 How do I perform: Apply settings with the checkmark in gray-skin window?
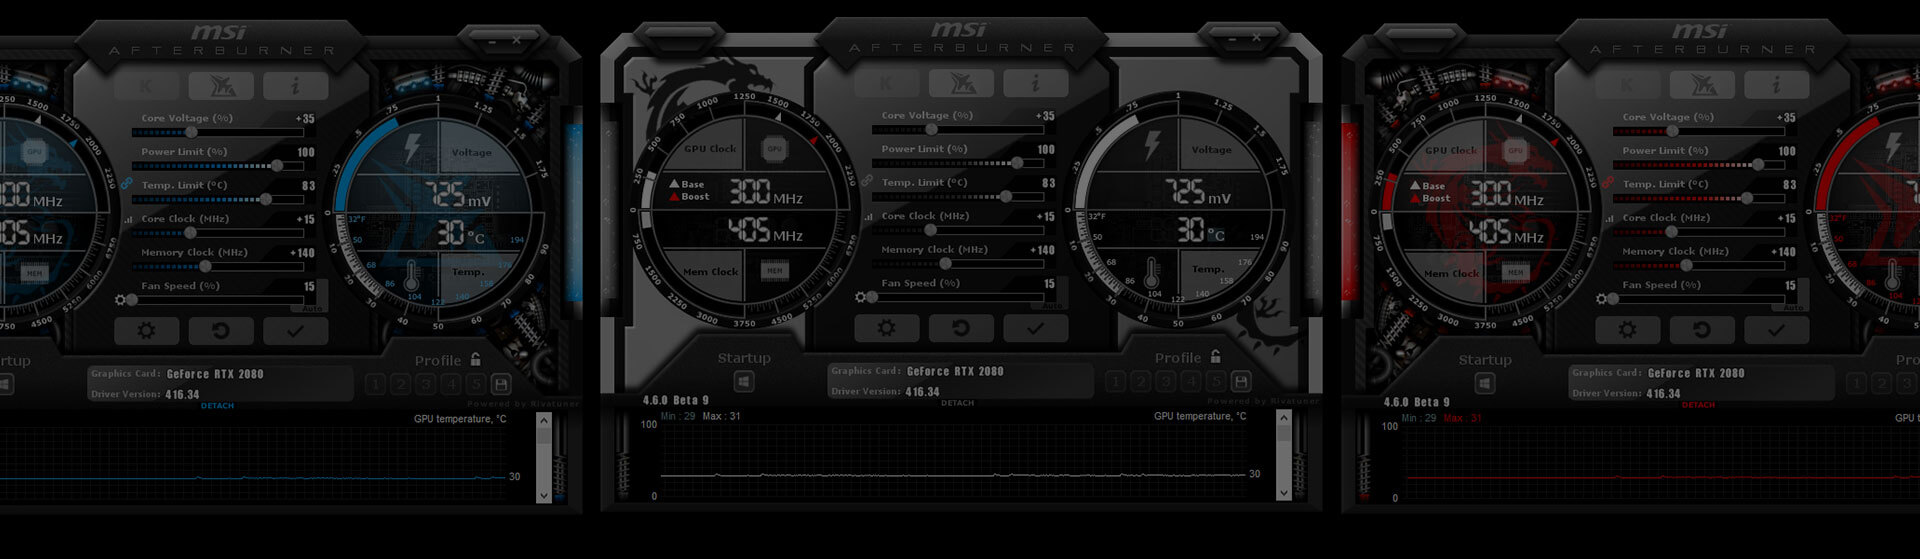coord(1036,328)
